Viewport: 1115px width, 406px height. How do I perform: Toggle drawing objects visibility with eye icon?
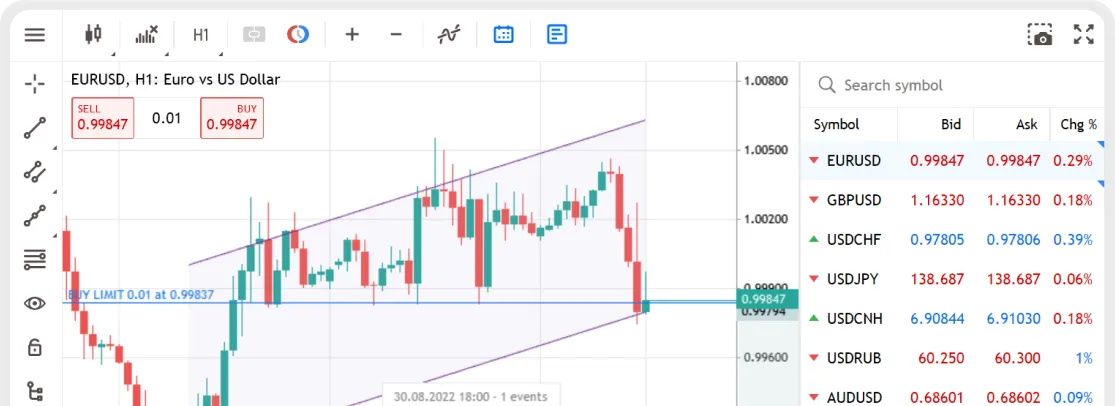tap(35, 303)
